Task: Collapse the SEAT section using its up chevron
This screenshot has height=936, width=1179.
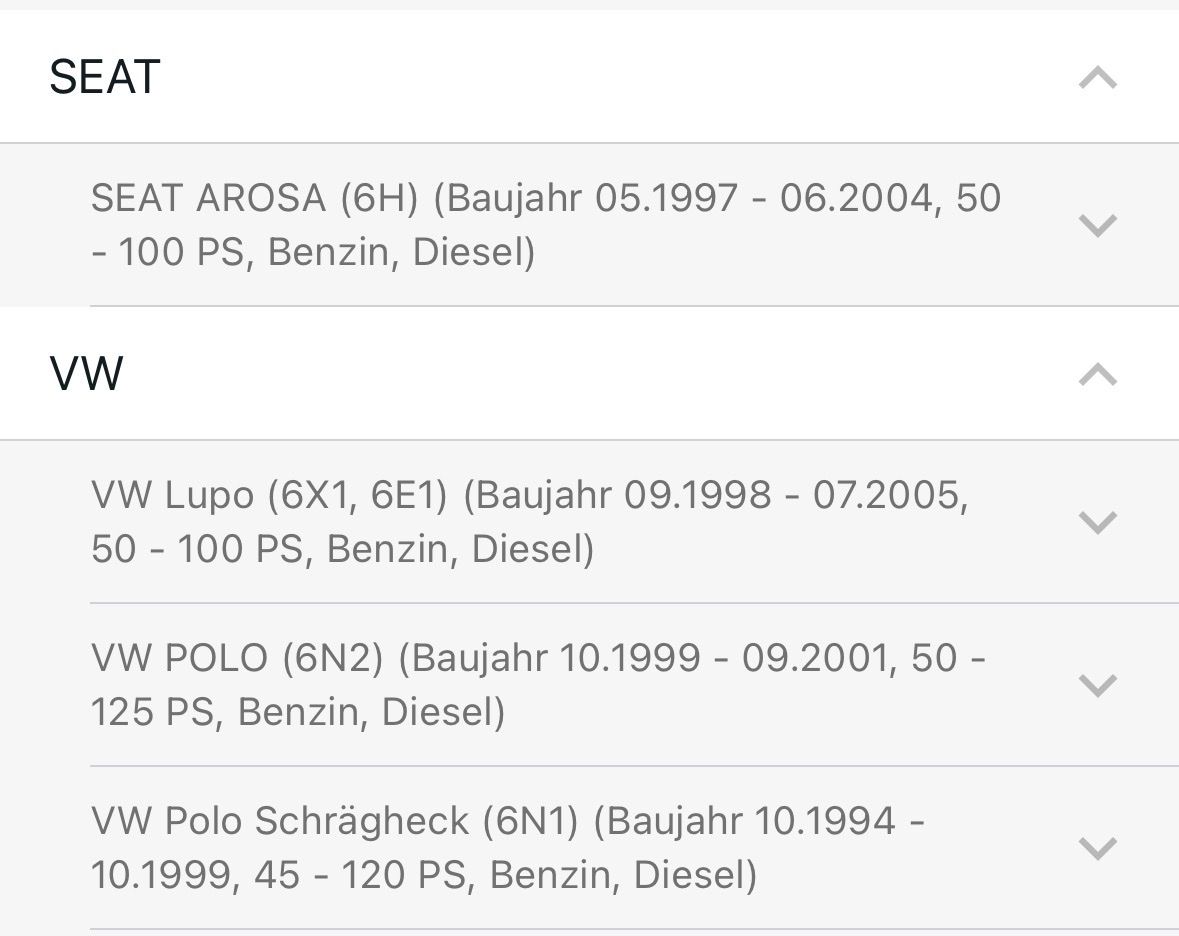Action: click(1097, 78)
